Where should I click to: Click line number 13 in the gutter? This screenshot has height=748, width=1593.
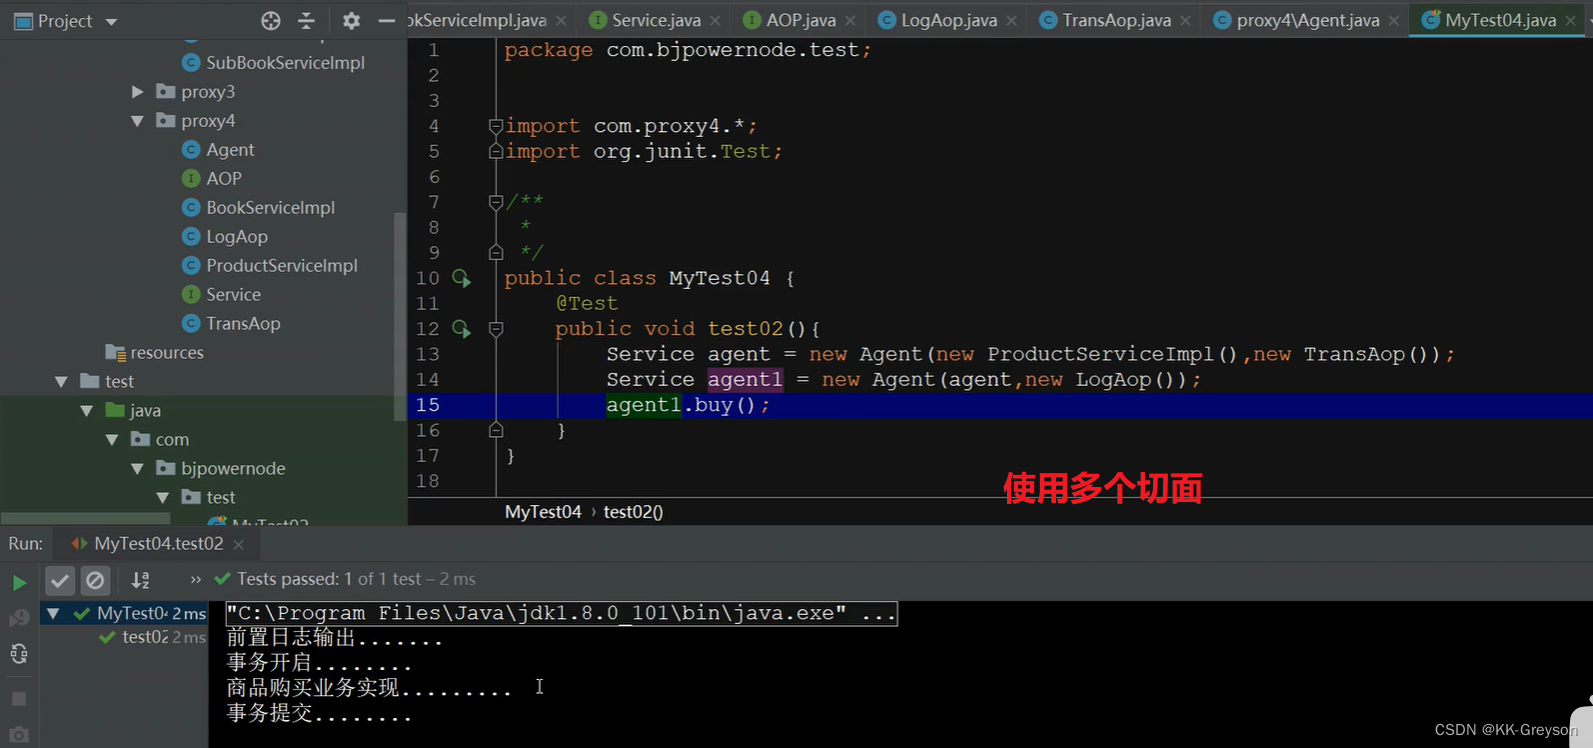tap(428, 354)
